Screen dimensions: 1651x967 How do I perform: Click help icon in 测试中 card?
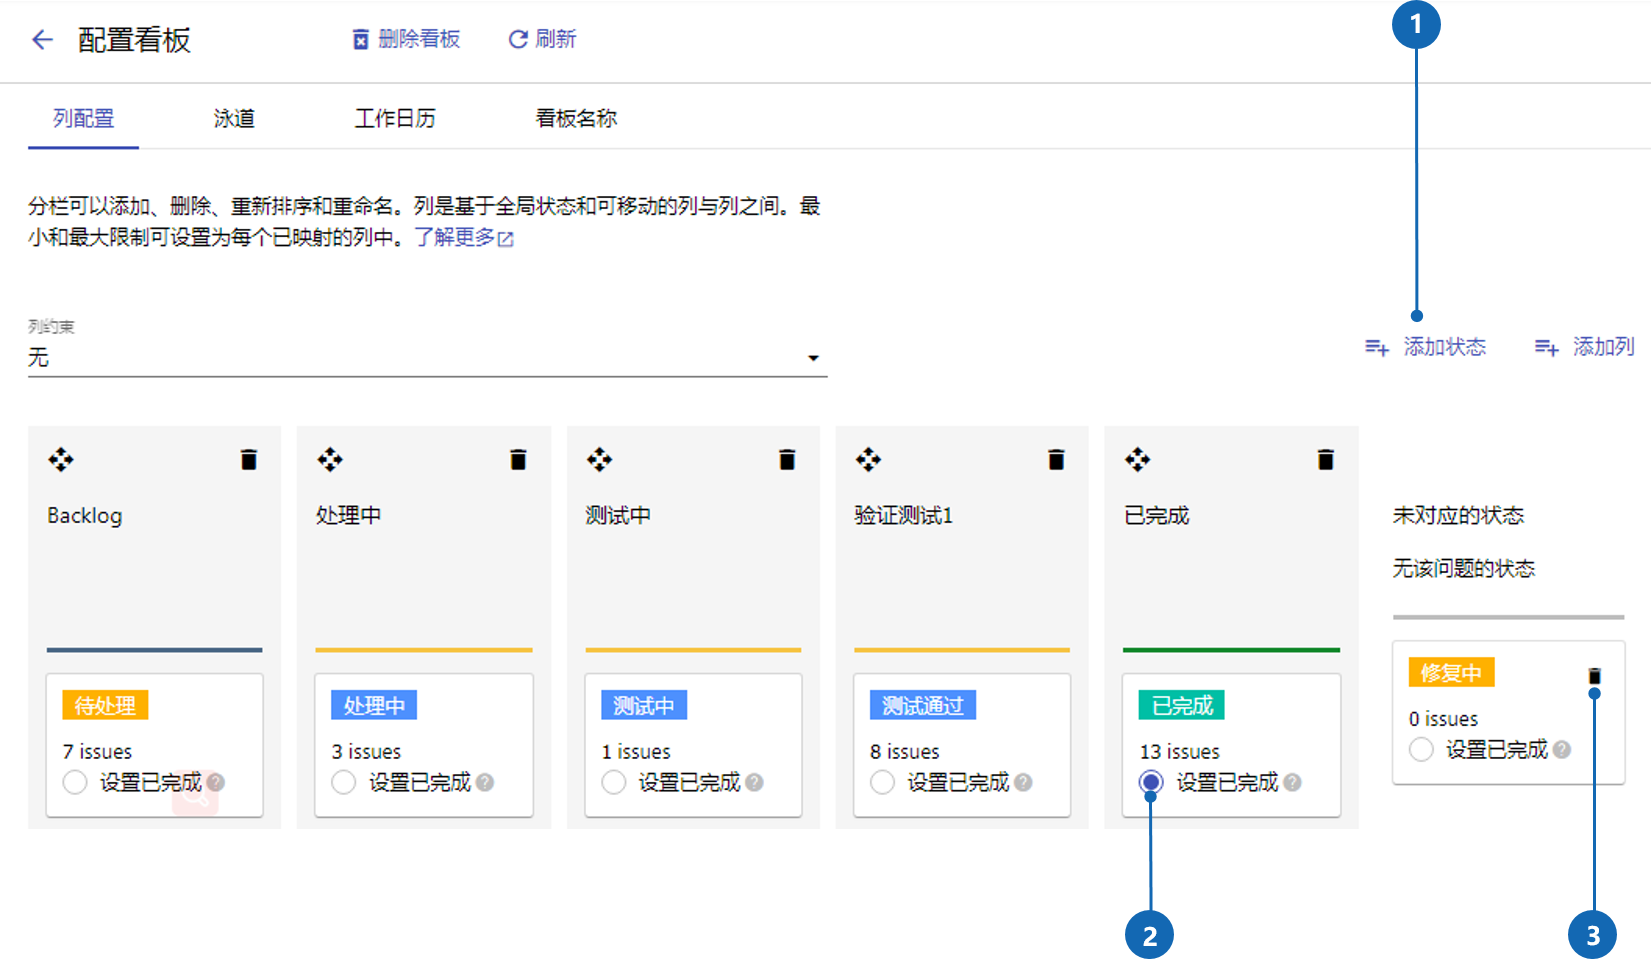[754, 782]
